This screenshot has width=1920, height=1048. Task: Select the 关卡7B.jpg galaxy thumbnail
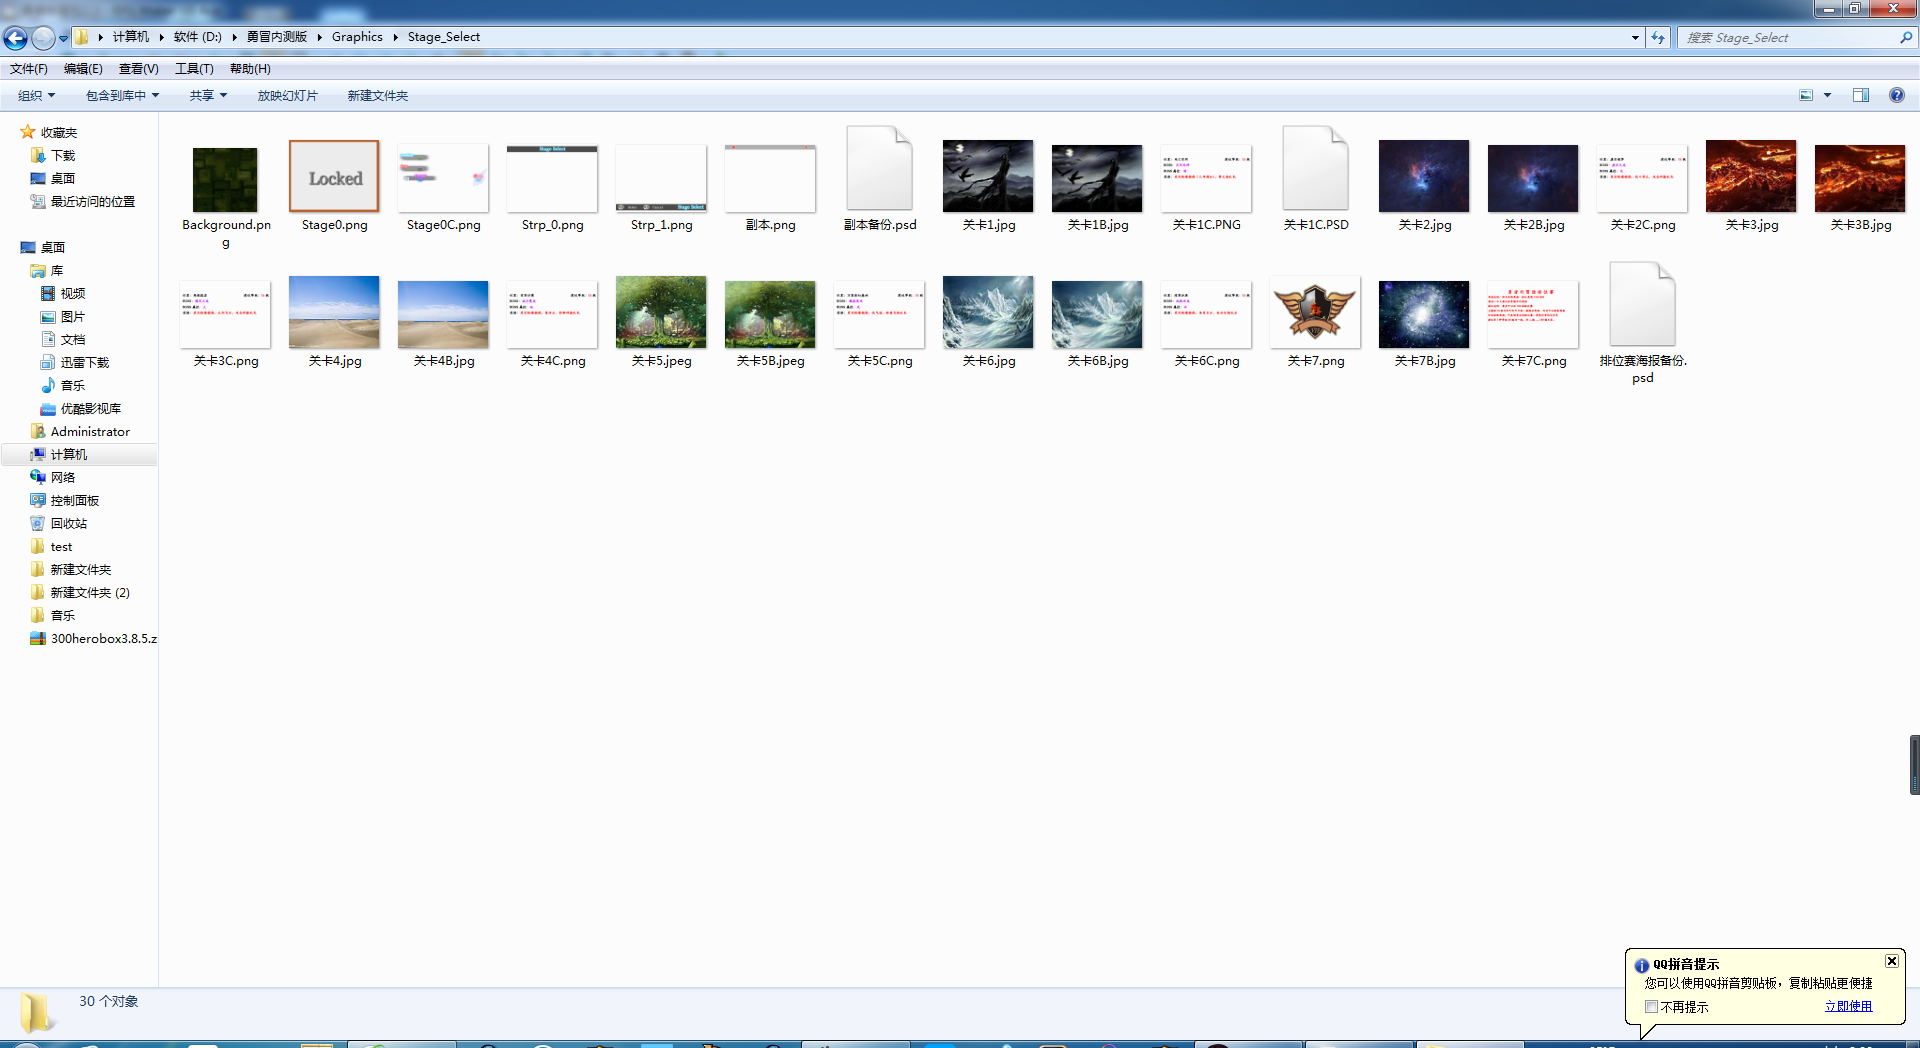coord(1424,315)
